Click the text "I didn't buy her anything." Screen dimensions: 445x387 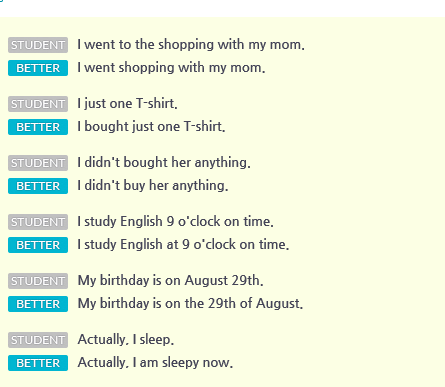(x=153, y=186)
